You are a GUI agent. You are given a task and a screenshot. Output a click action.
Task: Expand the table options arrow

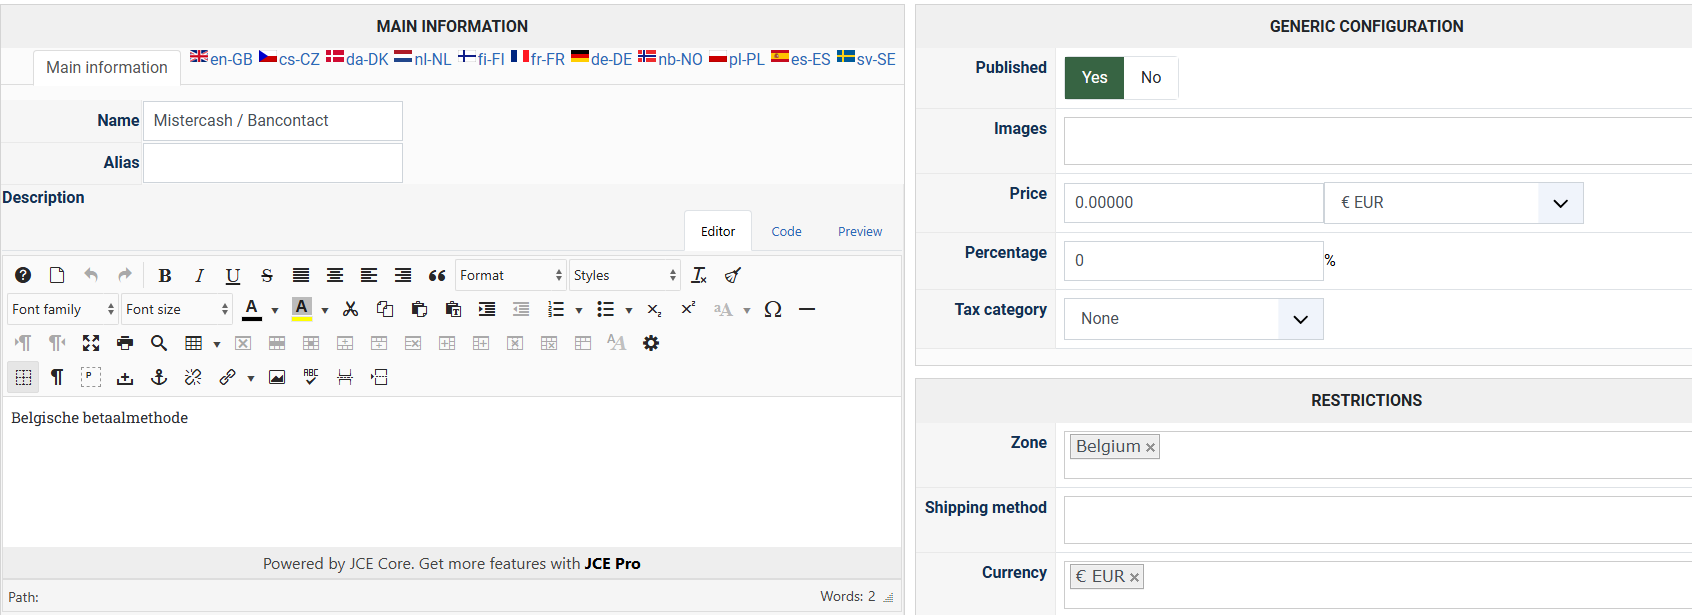(x=217, y=344)
